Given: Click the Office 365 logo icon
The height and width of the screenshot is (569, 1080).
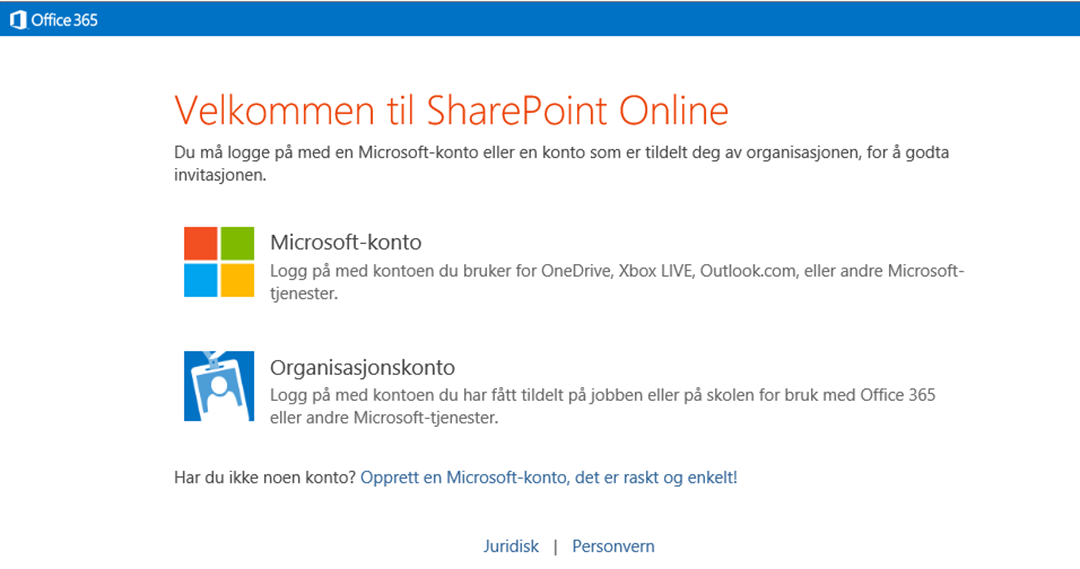Looking at the screenshot, I should (17, 19).
